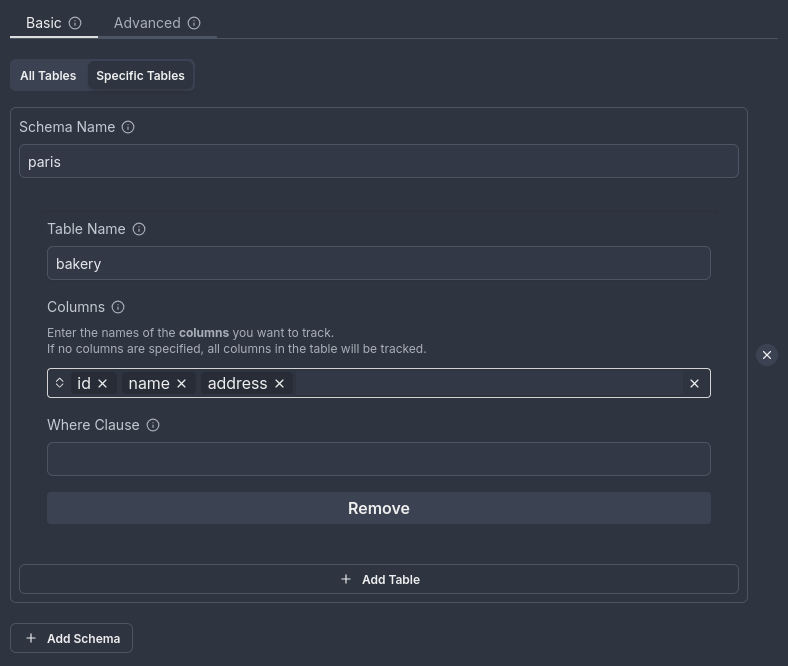Viewport: 788px width, 666px height.
Task: Click the Columns info icon
Action: [118, 307]
